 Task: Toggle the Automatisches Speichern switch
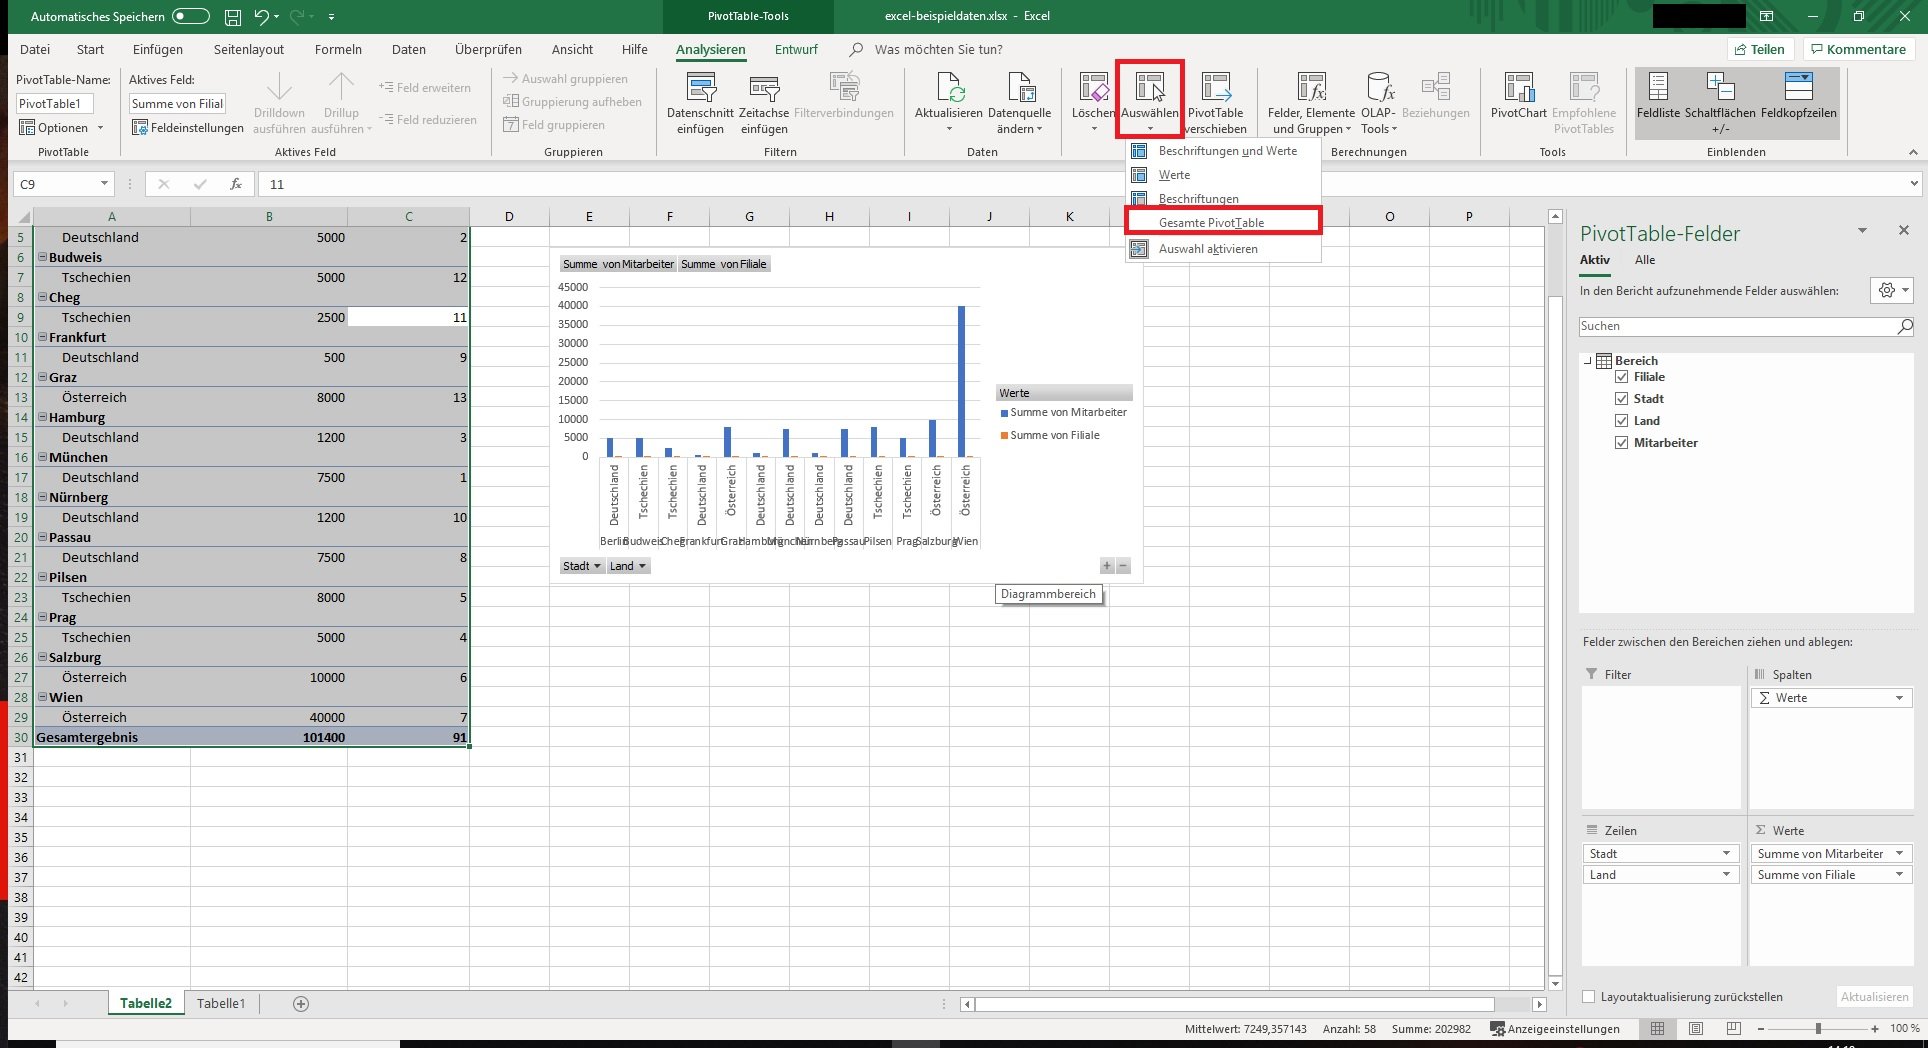click(x=190, y=17)
